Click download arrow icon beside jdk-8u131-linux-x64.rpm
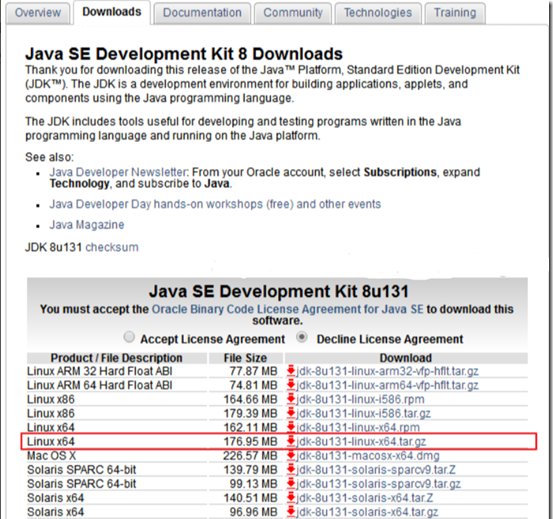Viewport: 553px width, 519px height. [291, 427]
